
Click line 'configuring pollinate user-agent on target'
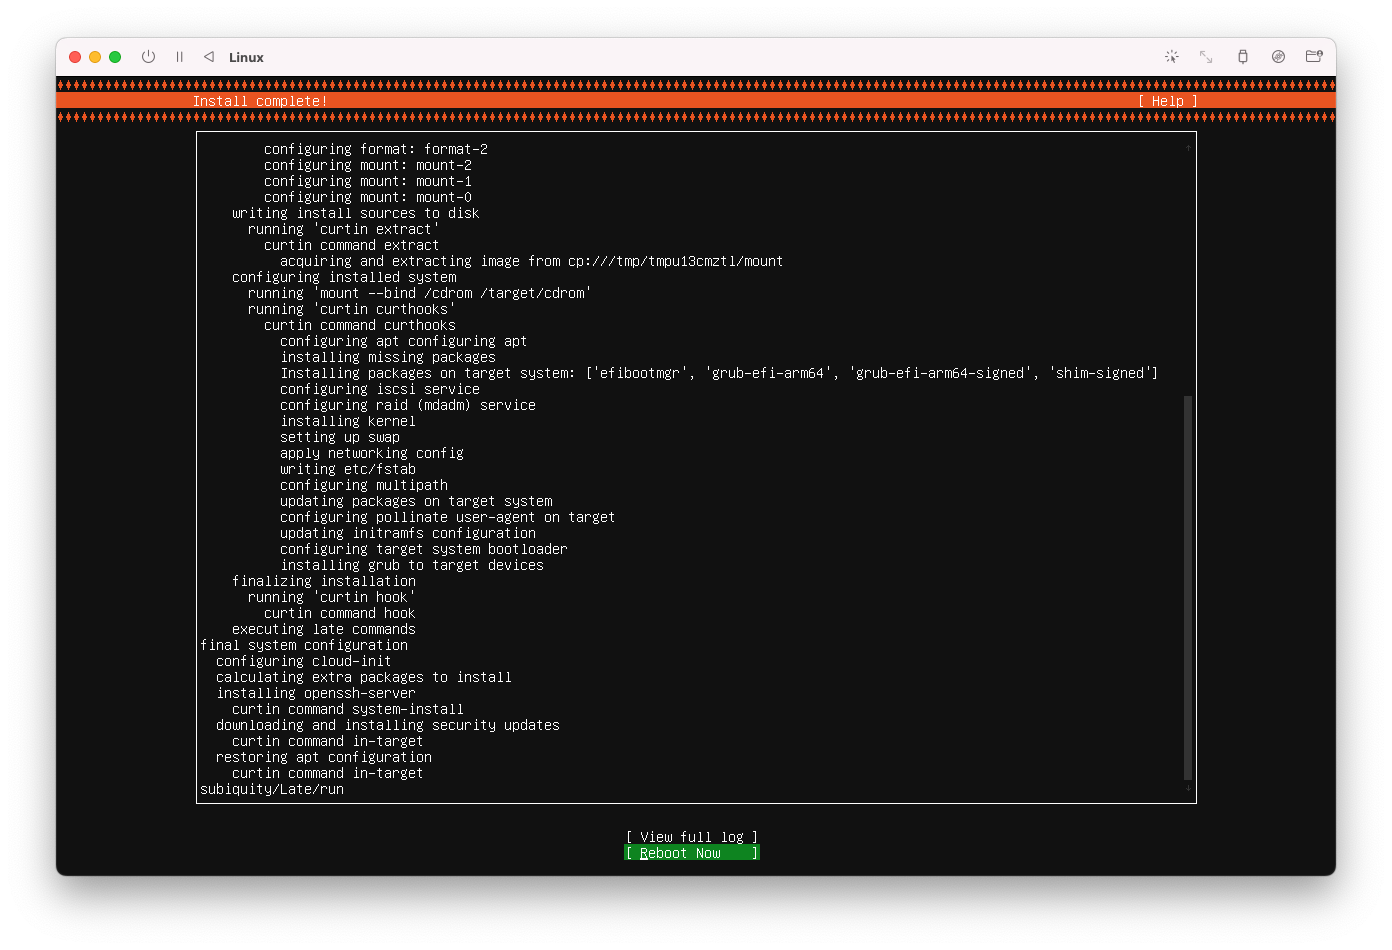pos(448,517)
